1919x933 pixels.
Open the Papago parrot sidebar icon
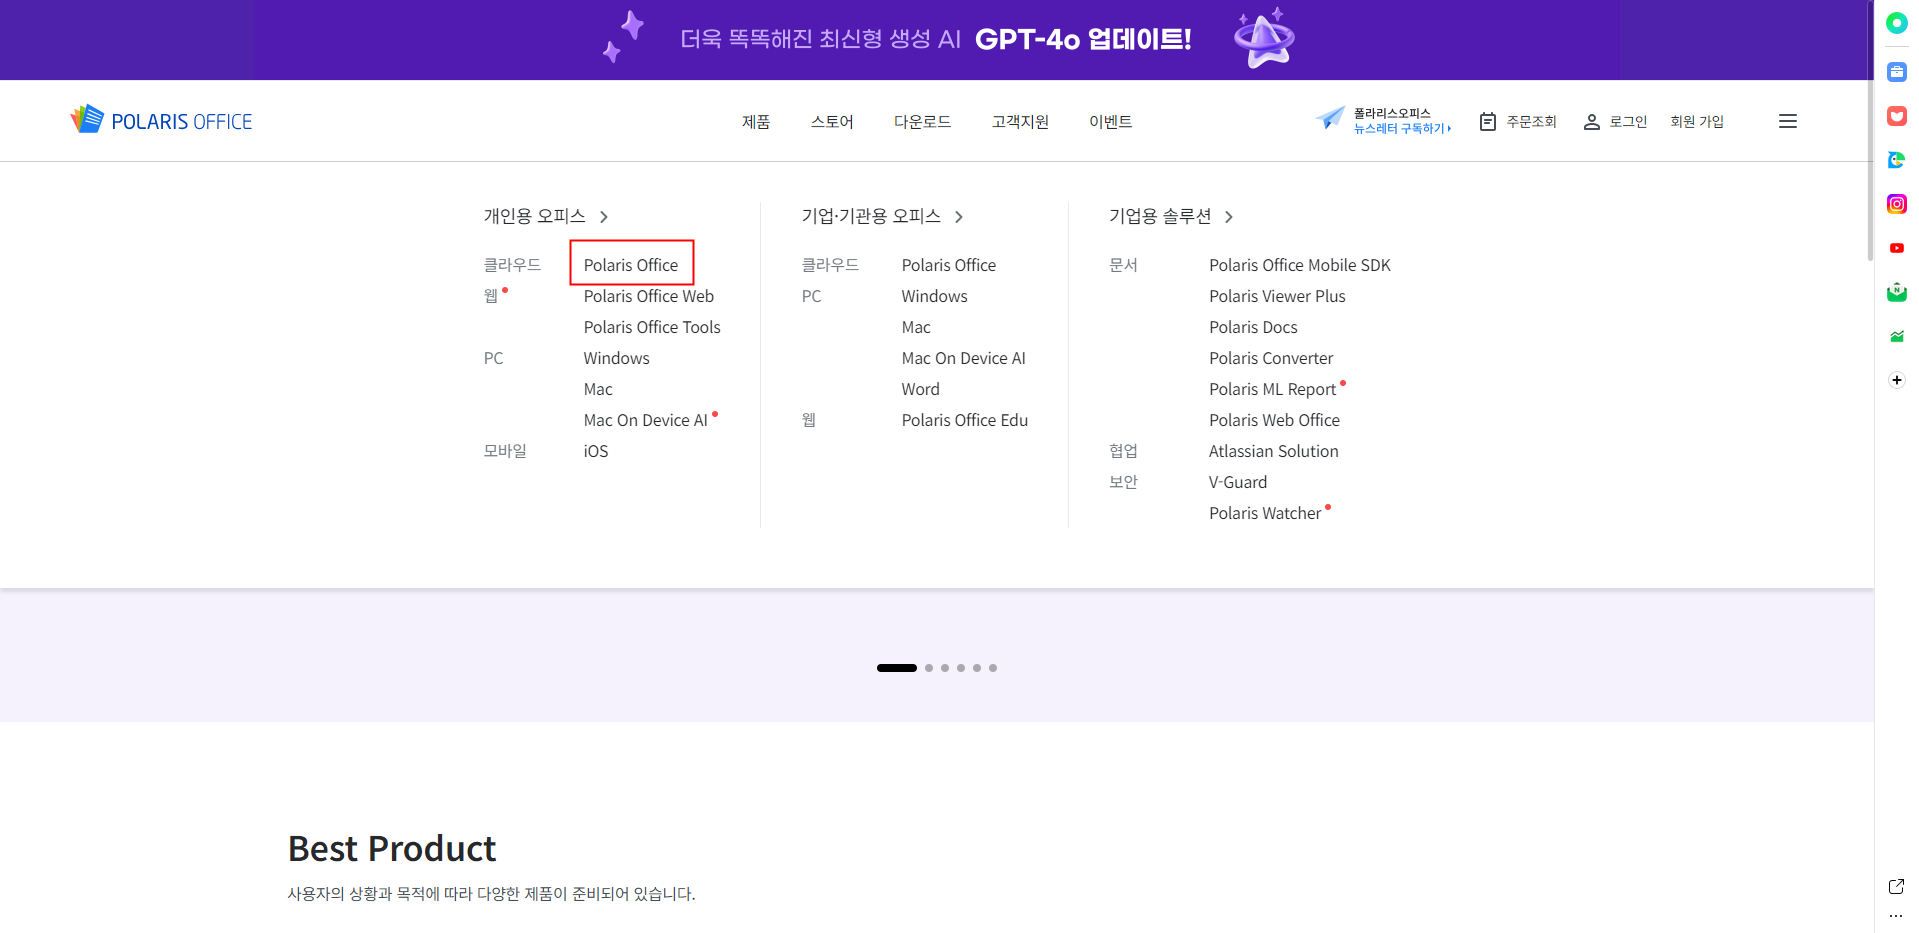(1897, 160)
